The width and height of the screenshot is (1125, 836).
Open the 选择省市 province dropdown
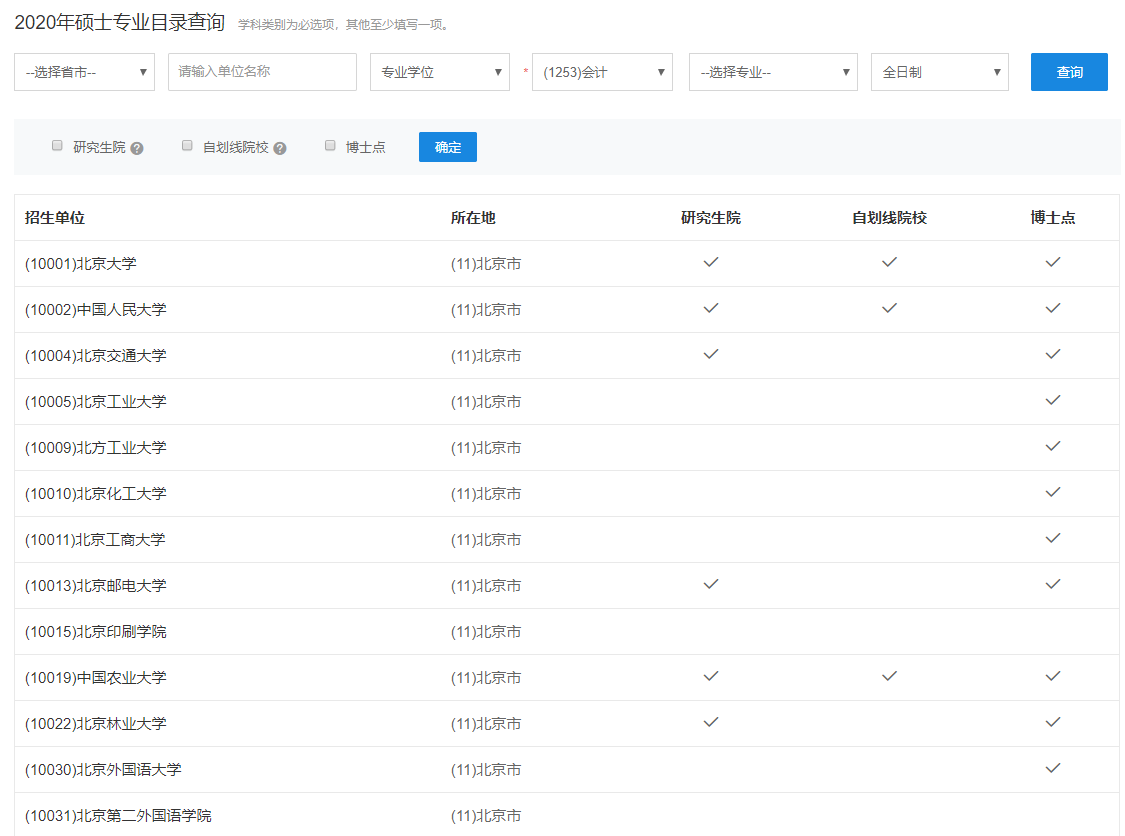coord(84,72)
